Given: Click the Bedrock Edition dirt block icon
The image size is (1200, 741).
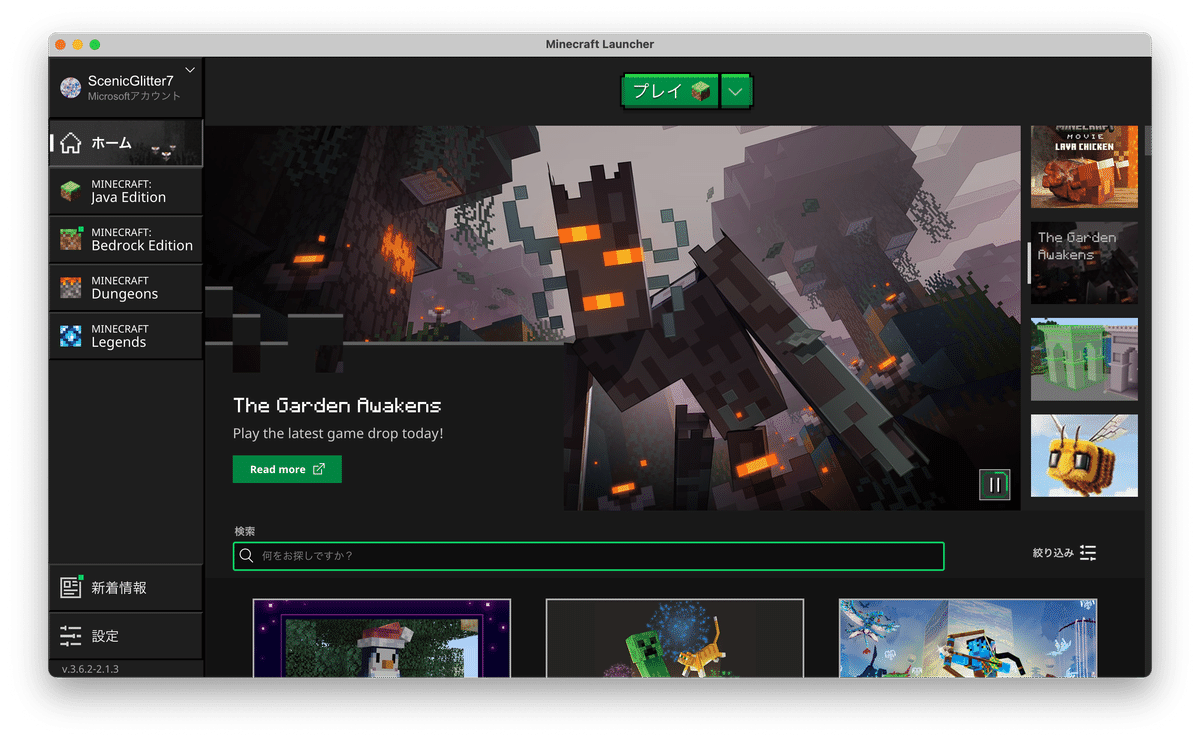Looking at the screenshot, I should pyautogui.click(x=71, y=239).
